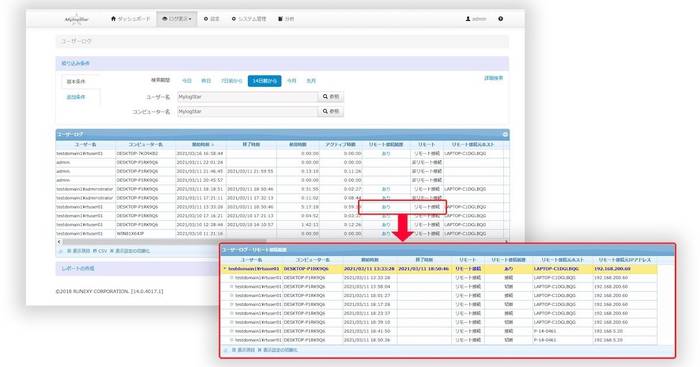
Task: Expand the ログ表示 dropdown menu
Action: tap(177, 19)
